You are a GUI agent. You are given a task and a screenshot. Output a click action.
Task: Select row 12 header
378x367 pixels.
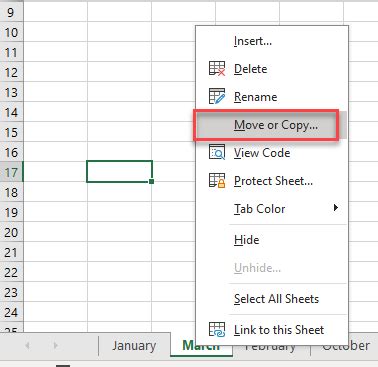pyautogui.click(x=11, y=72)
